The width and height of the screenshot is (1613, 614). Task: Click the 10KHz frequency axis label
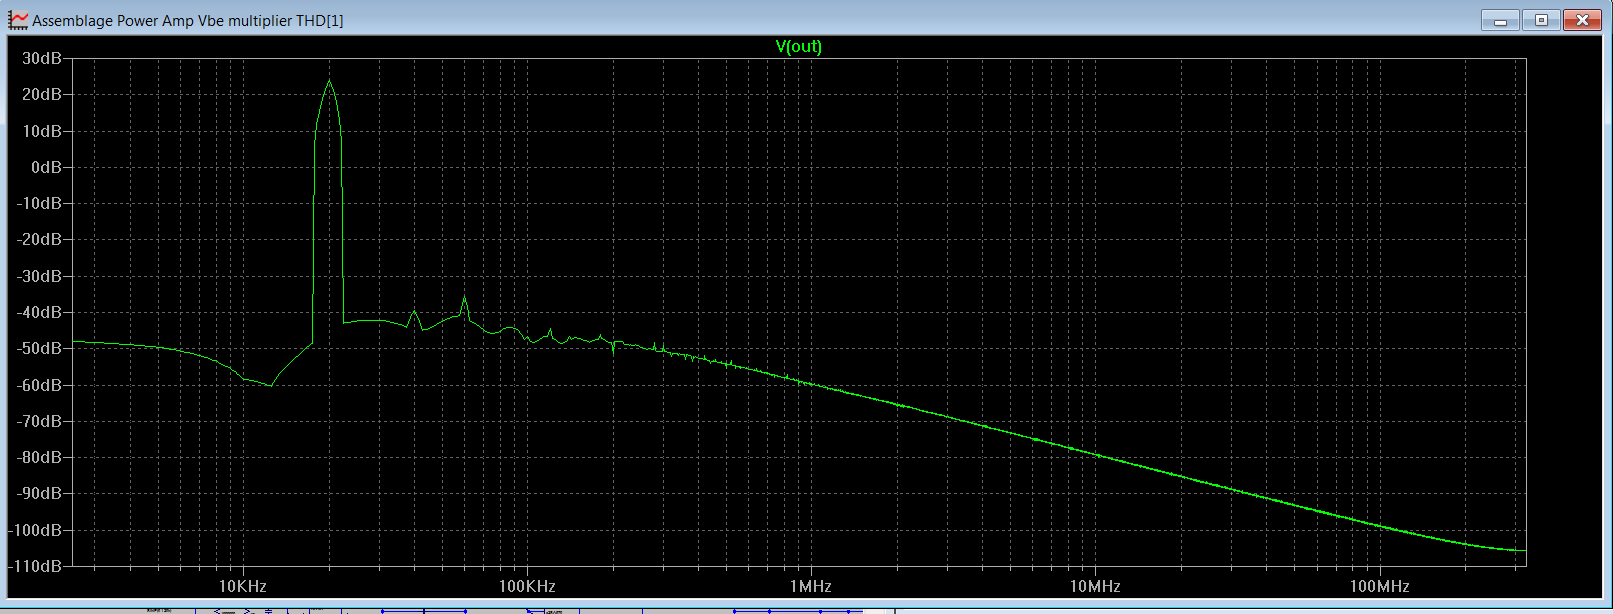click(243, 586)
